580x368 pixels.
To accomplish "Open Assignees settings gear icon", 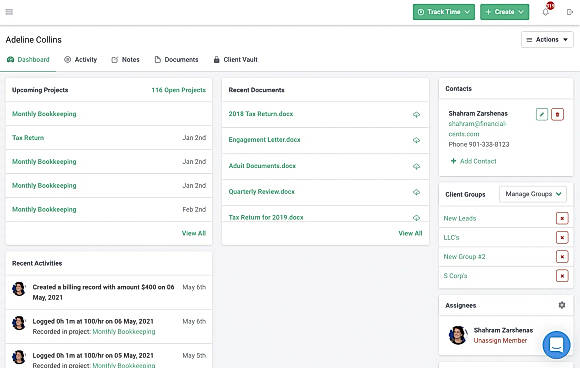I will point(562,305).
